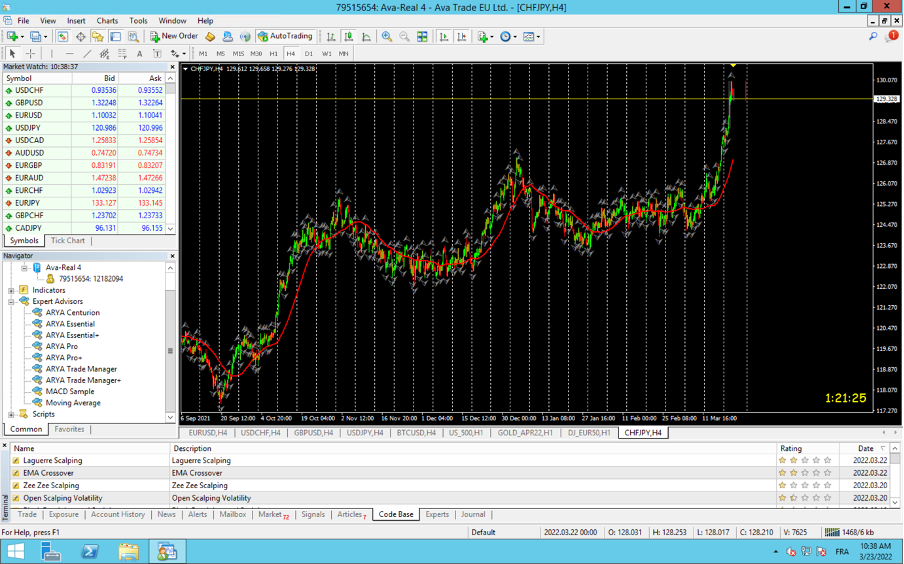Expand the Scripts tree node

pyautogui.click(x=11, y=414)
